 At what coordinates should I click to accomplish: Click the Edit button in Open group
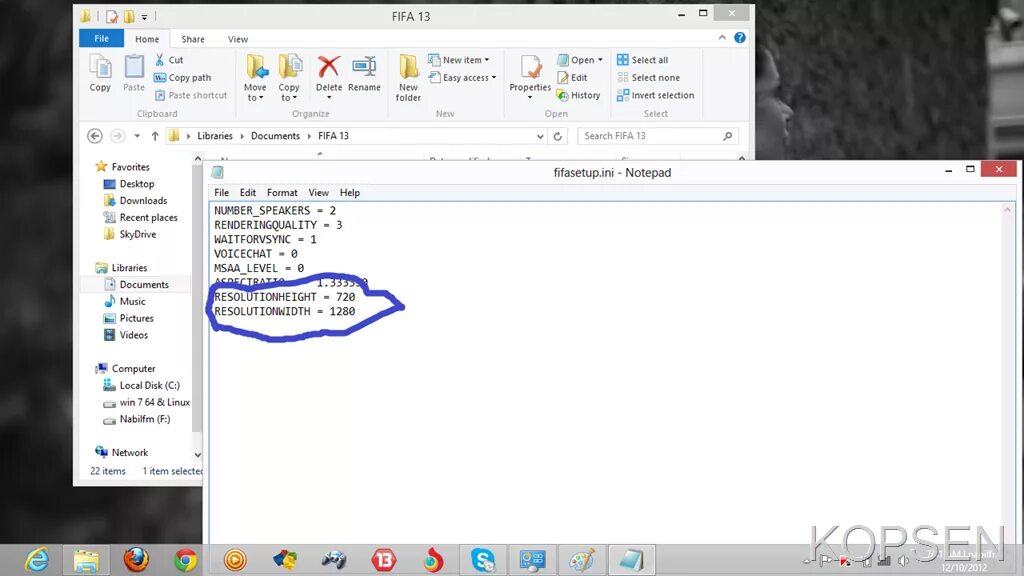coord(572,77)
